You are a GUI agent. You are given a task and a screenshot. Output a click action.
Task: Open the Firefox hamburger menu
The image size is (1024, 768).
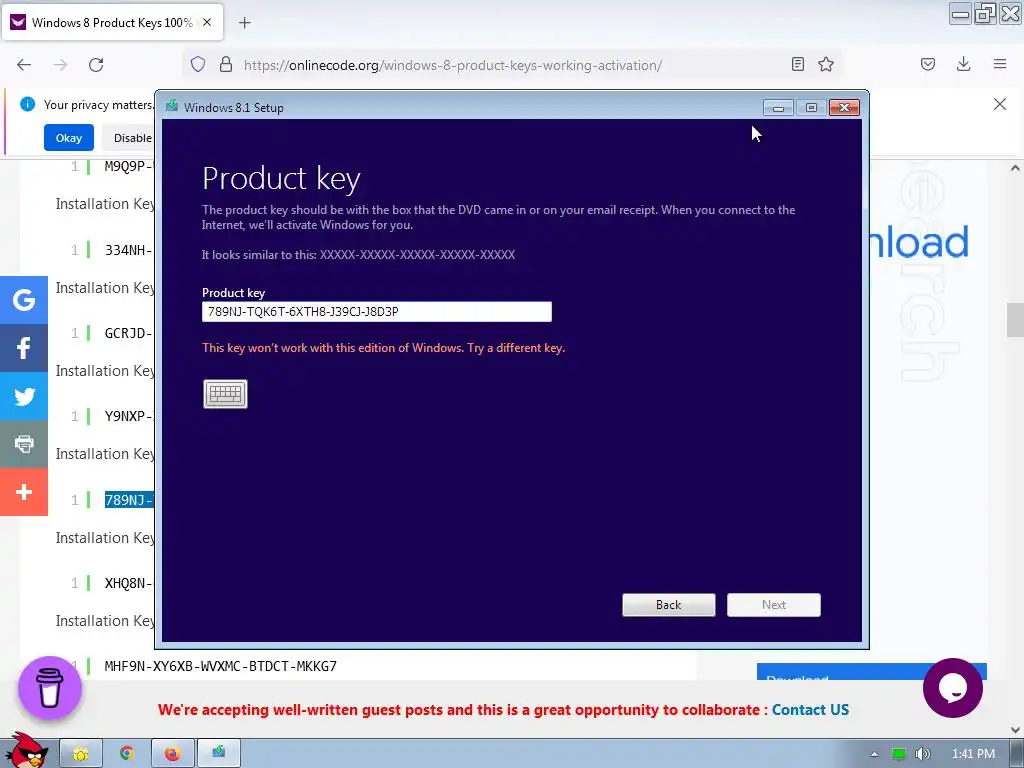click(x=1000, y=64)
